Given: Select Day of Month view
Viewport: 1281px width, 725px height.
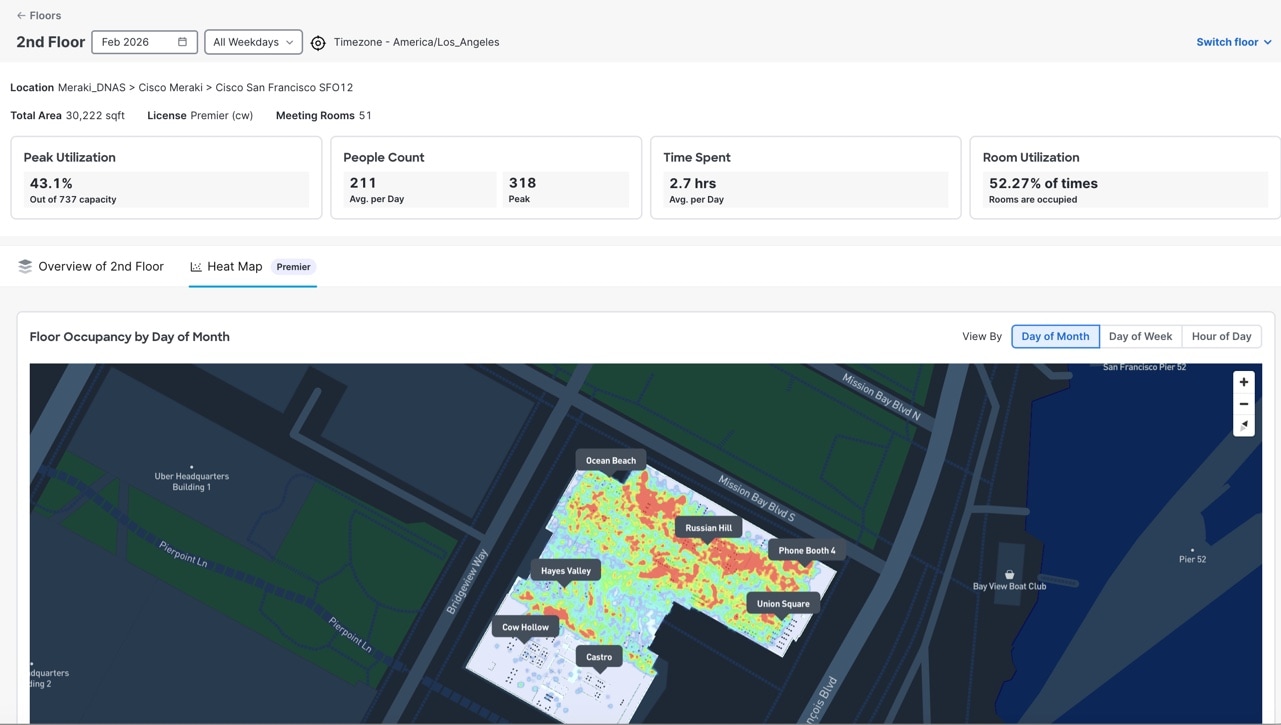Looking at the screenshot, I should [1055, 337].
